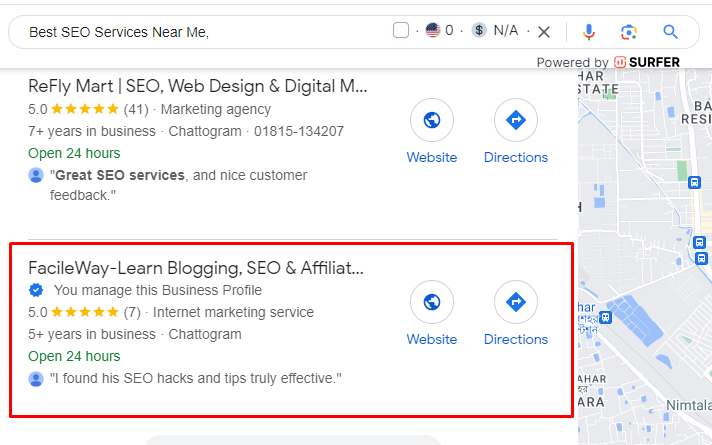Click the US flag volume indicator
Viewport: 712px width, 445px height.
click(x=433, y=30)
